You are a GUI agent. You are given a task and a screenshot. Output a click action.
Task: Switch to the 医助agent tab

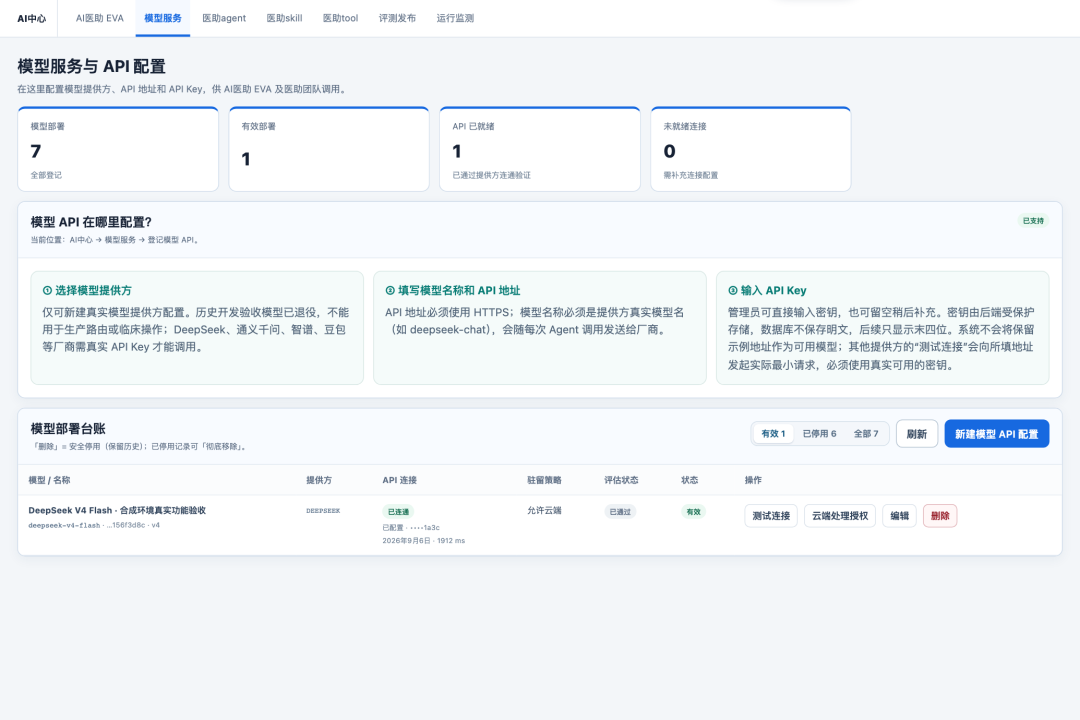coord(224,19)
